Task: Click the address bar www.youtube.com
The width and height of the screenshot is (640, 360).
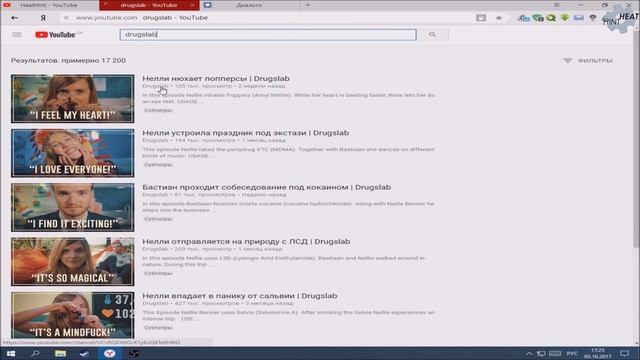Action: pos(107,18)
